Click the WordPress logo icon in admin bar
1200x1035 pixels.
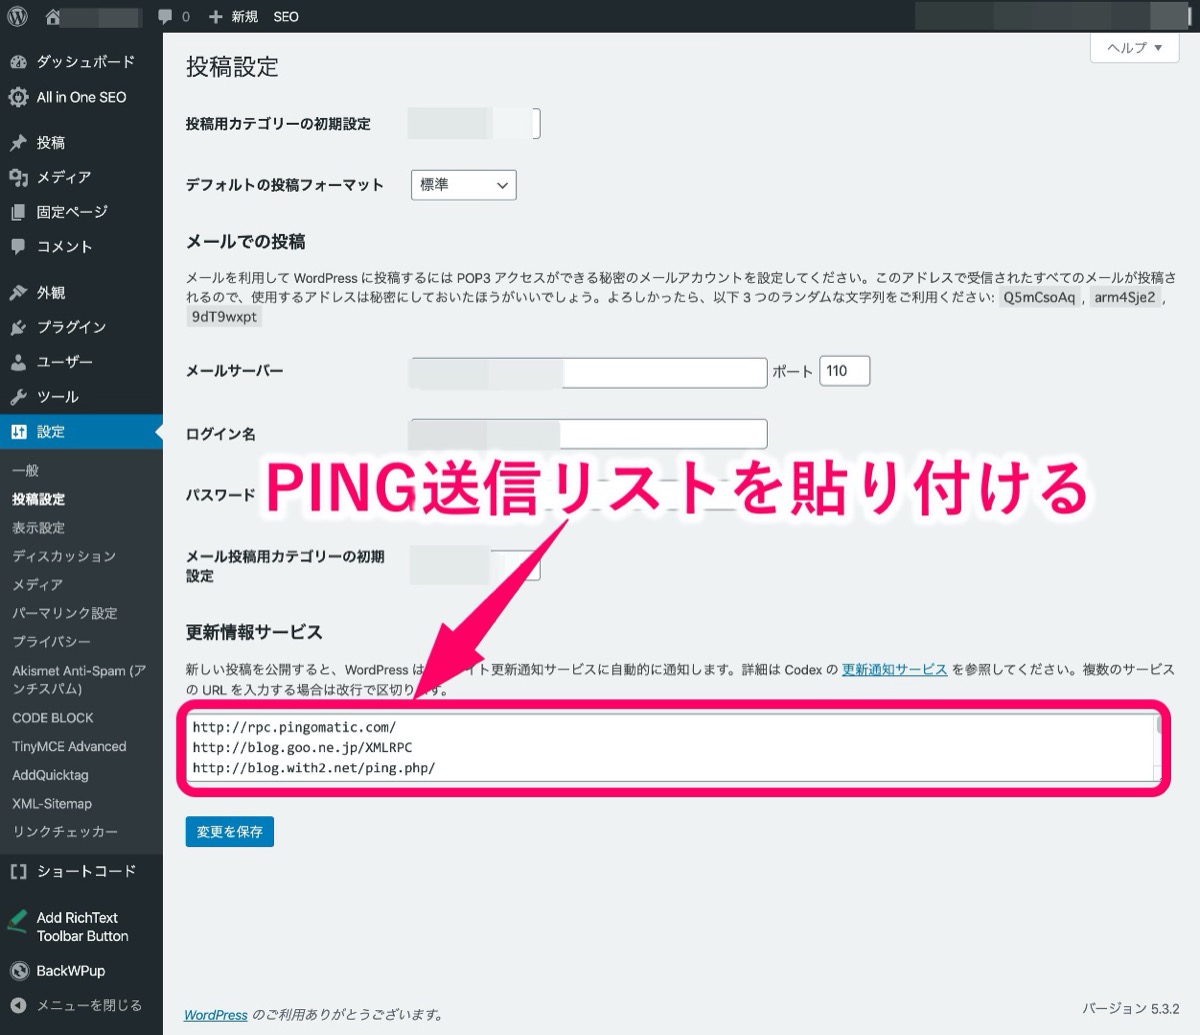[x=17, y=16]
